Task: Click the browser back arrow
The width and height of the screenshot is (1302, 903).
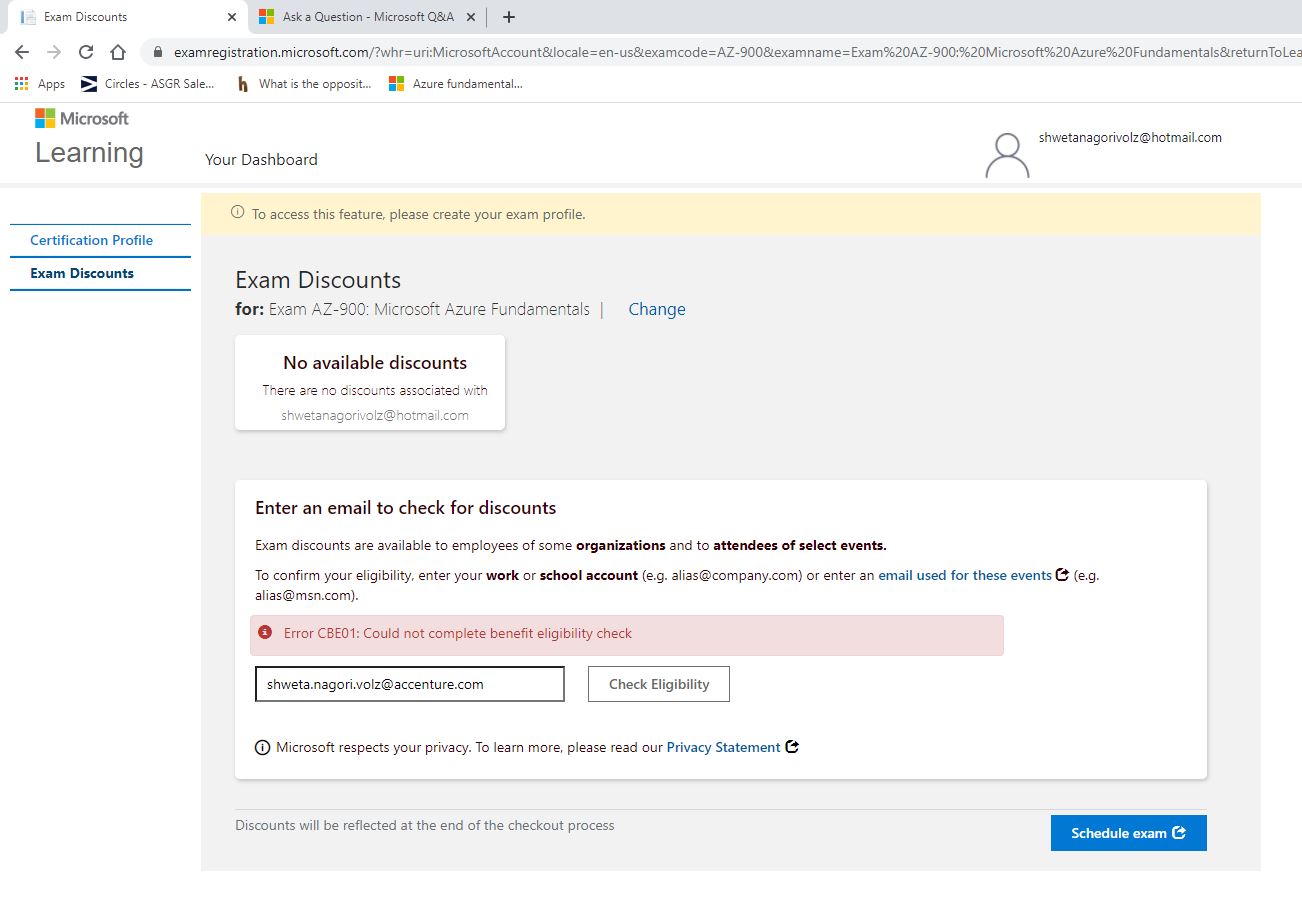Action: (x=22, y=52)
